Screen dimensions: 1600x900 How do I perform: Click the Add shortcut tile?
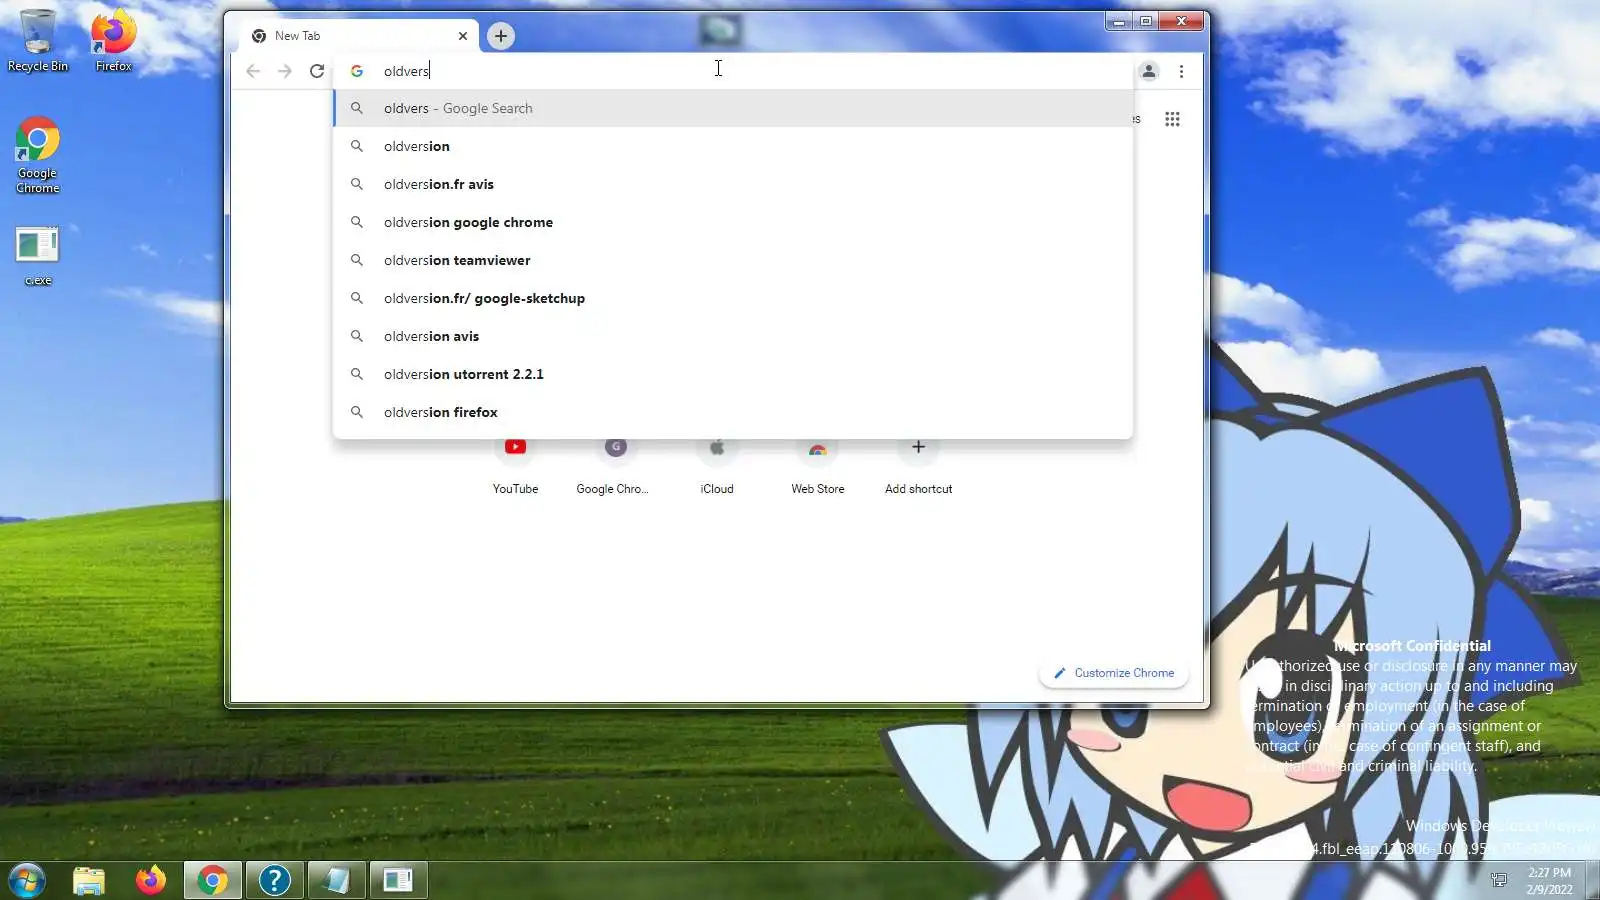tap(918, 466)
